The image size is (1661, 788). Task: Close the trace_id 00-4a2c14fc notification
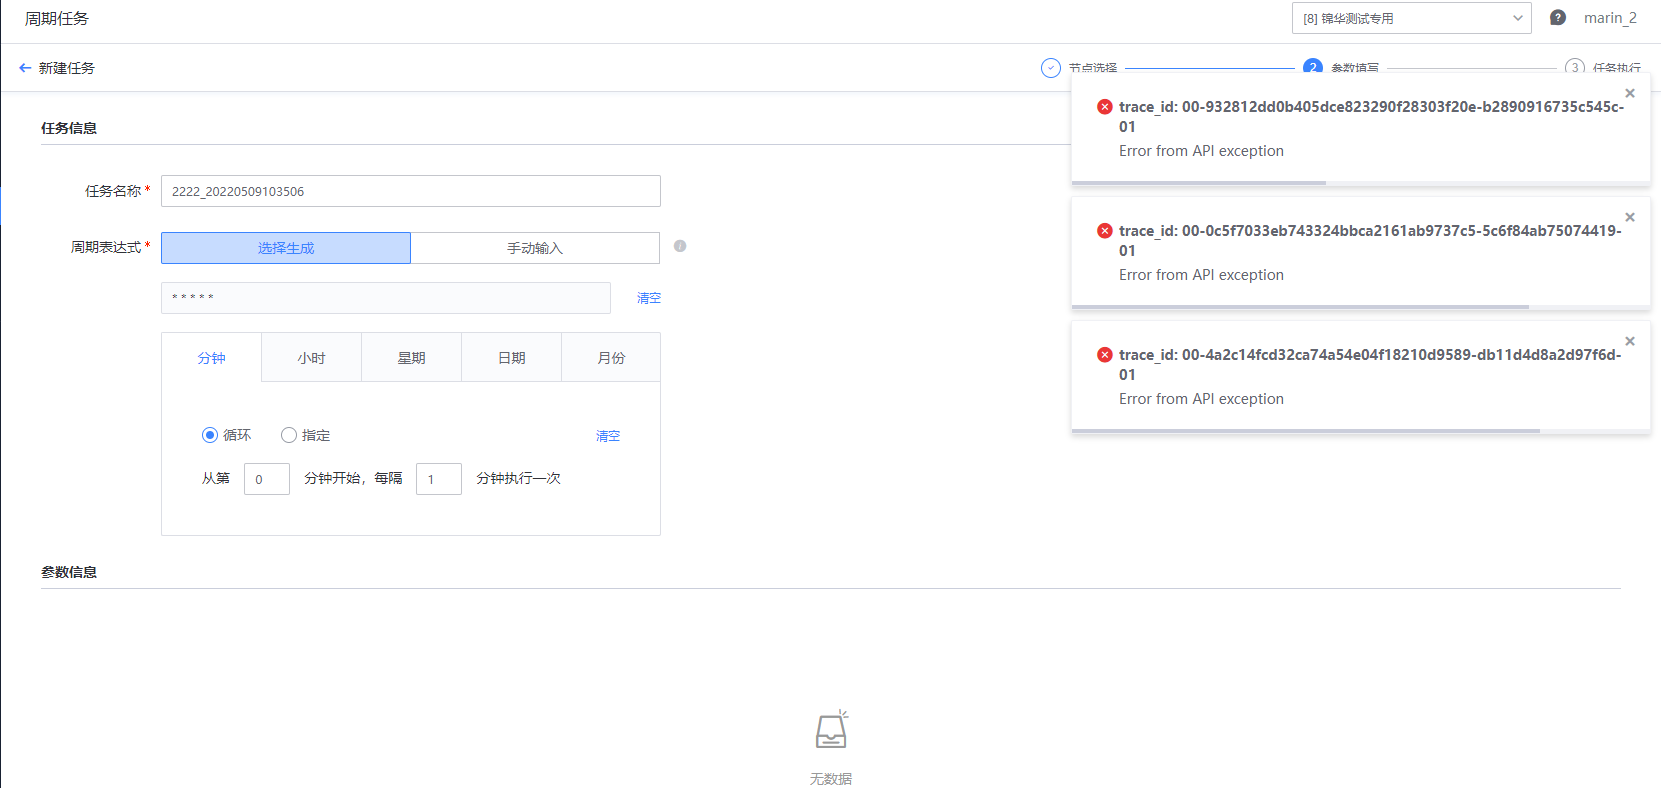pyautogui.click(x=1630, y=341)
